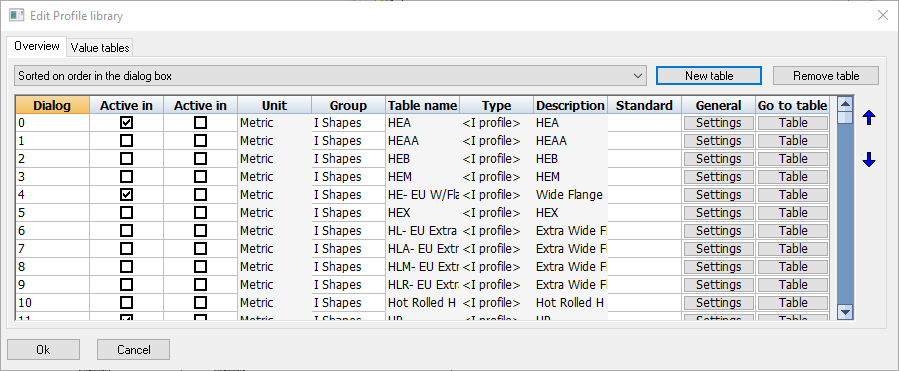Tick the second Active in checkbox for HEM
This screenshot has height=371, width=899.
201,177
